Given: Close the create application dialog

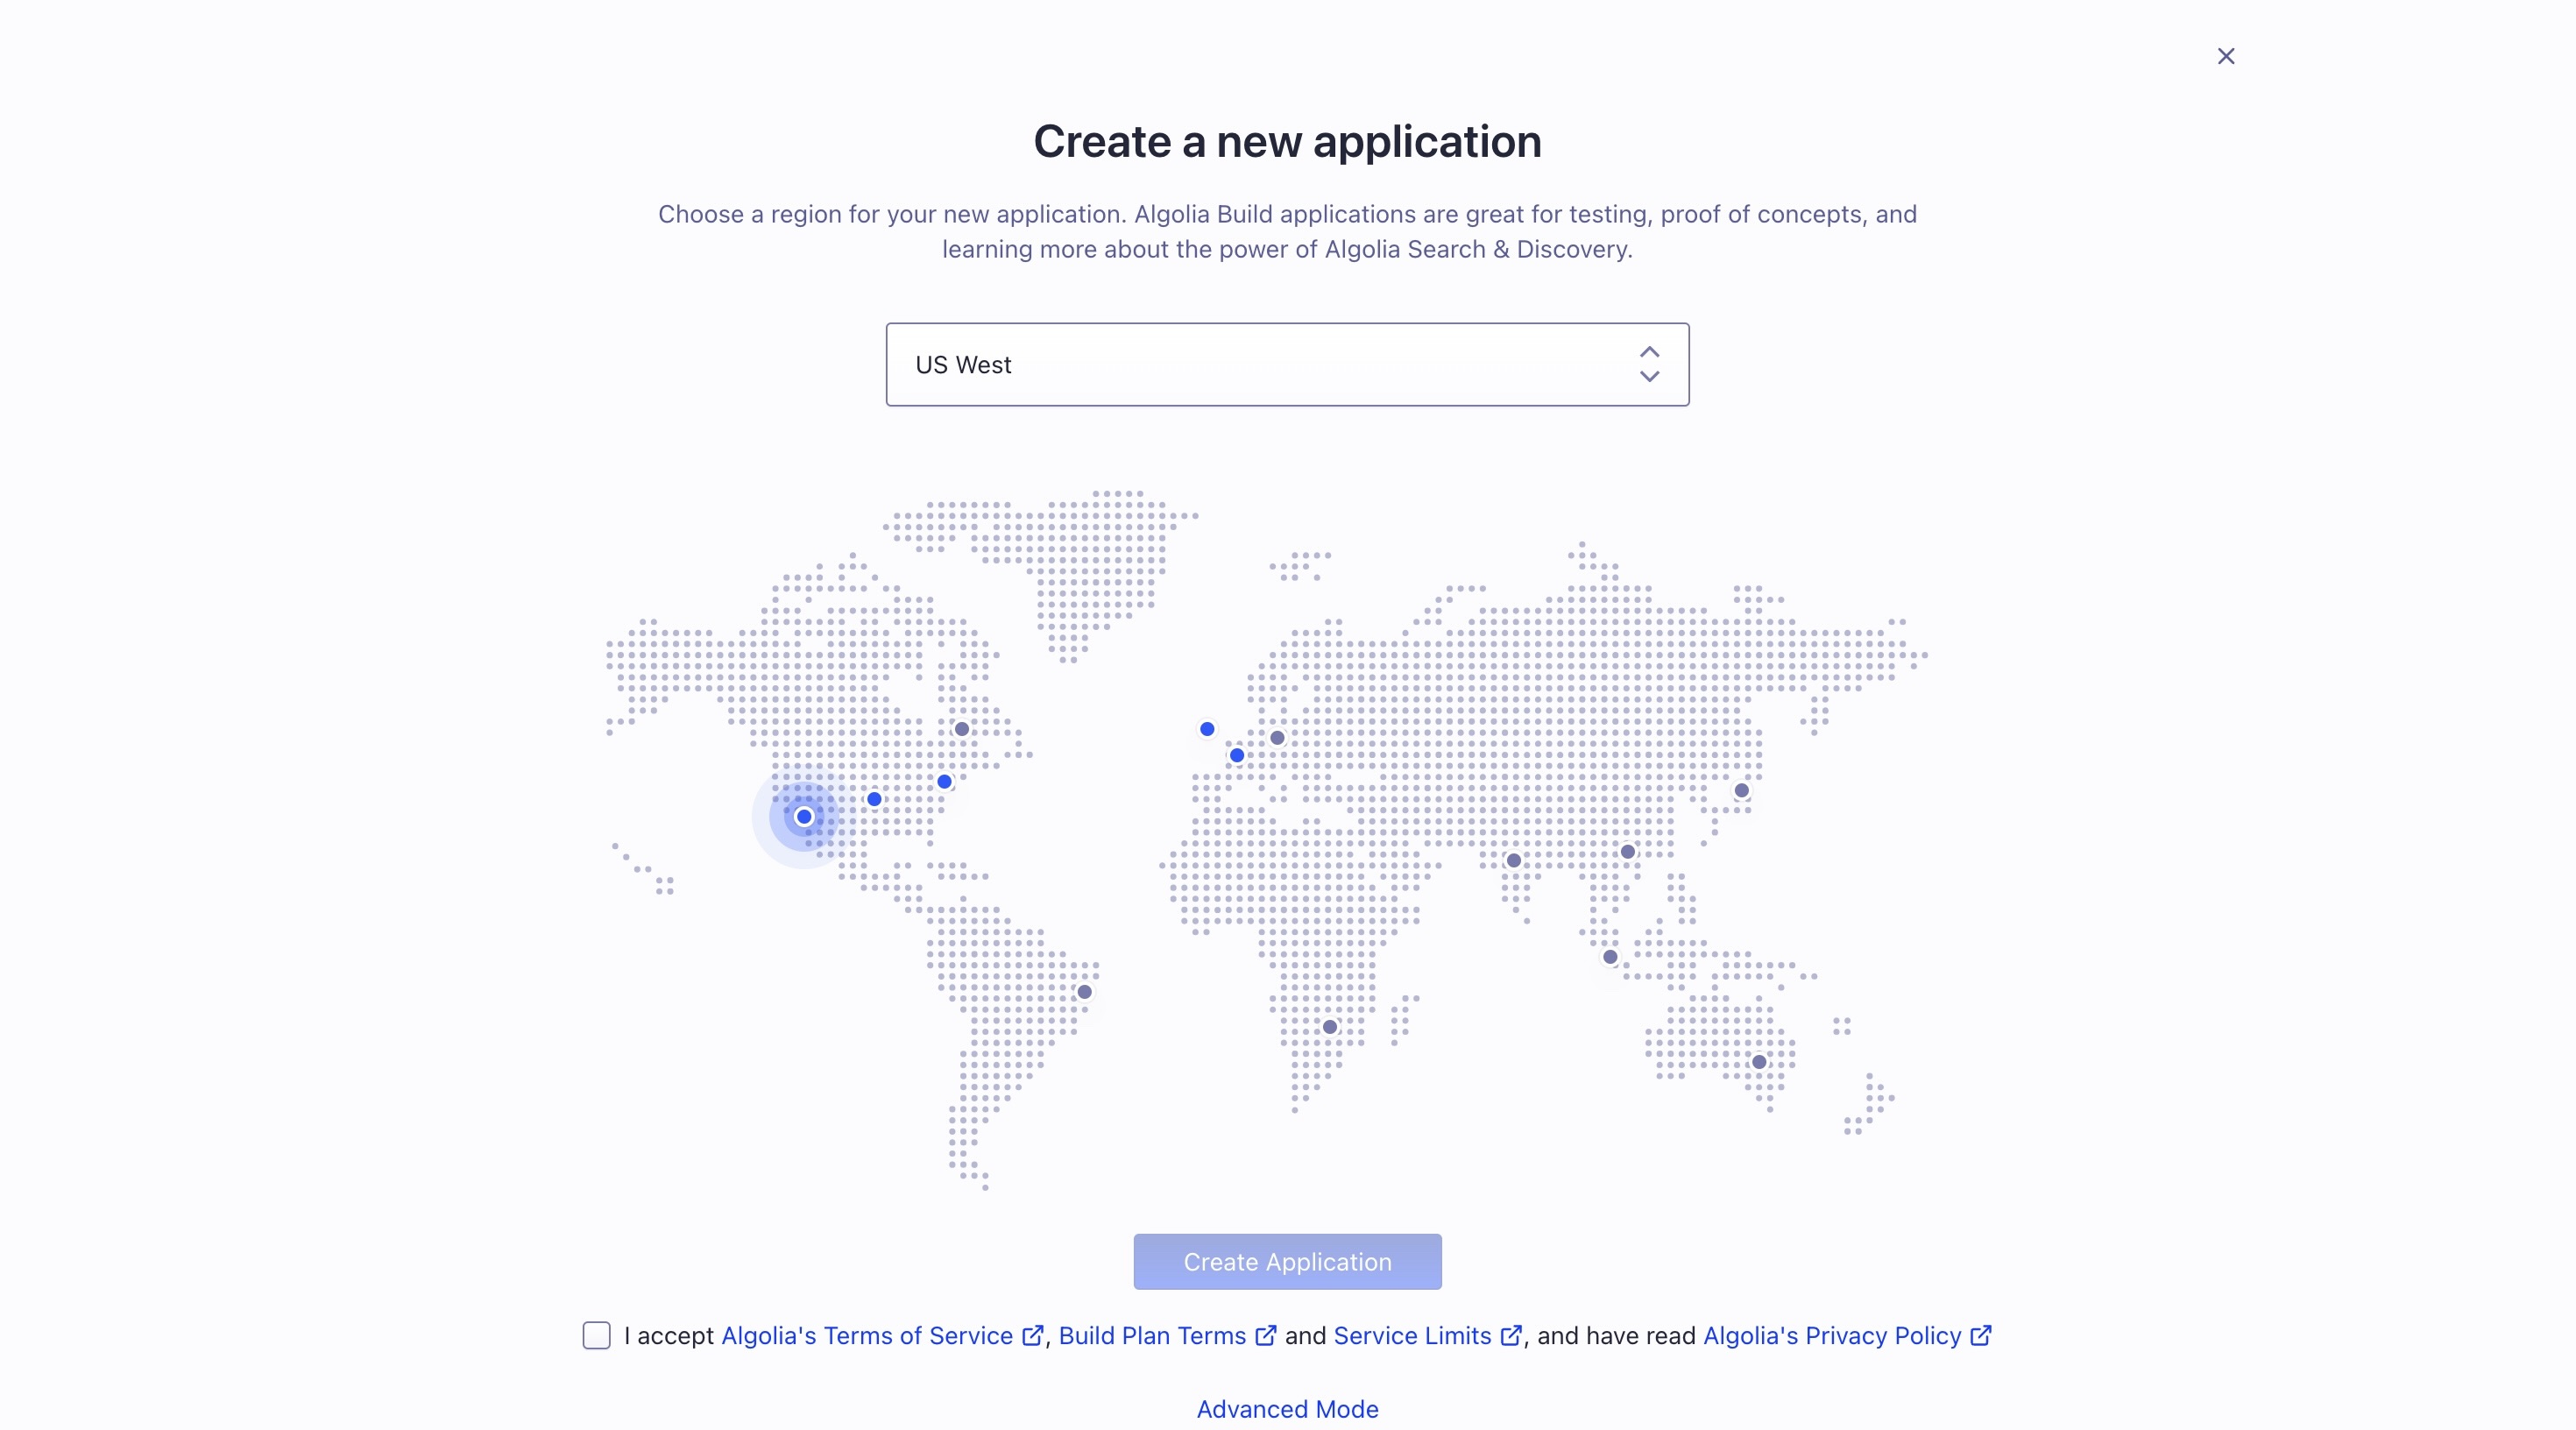Looking at the screenshot, I should click(x=2225, y=56).
